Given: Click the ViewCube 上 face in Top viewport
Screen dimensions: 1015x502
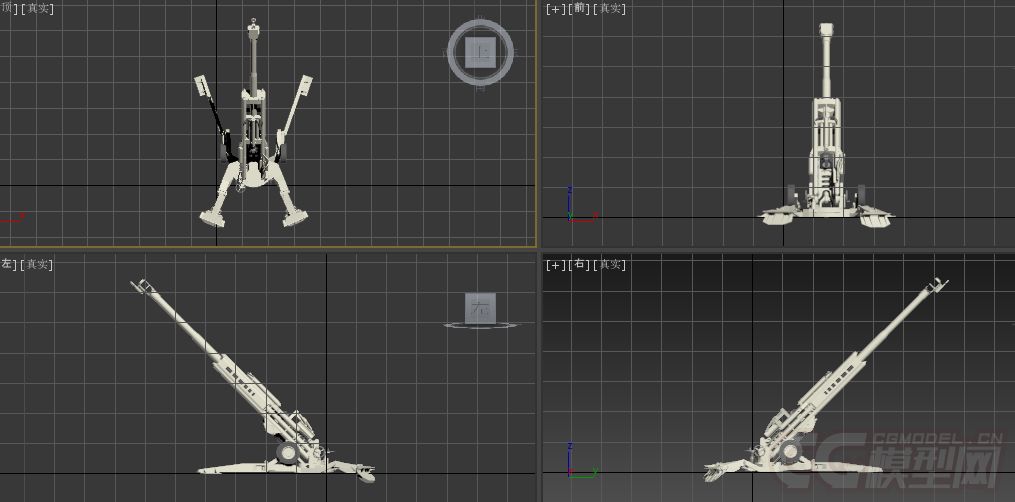Looking at the screenshot, I should pos(481,52).
